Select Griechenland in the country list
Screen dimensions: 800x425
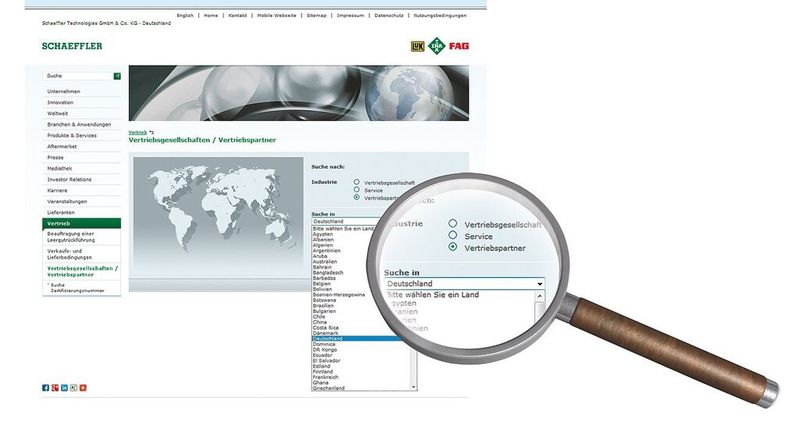(x=329, y=388)
